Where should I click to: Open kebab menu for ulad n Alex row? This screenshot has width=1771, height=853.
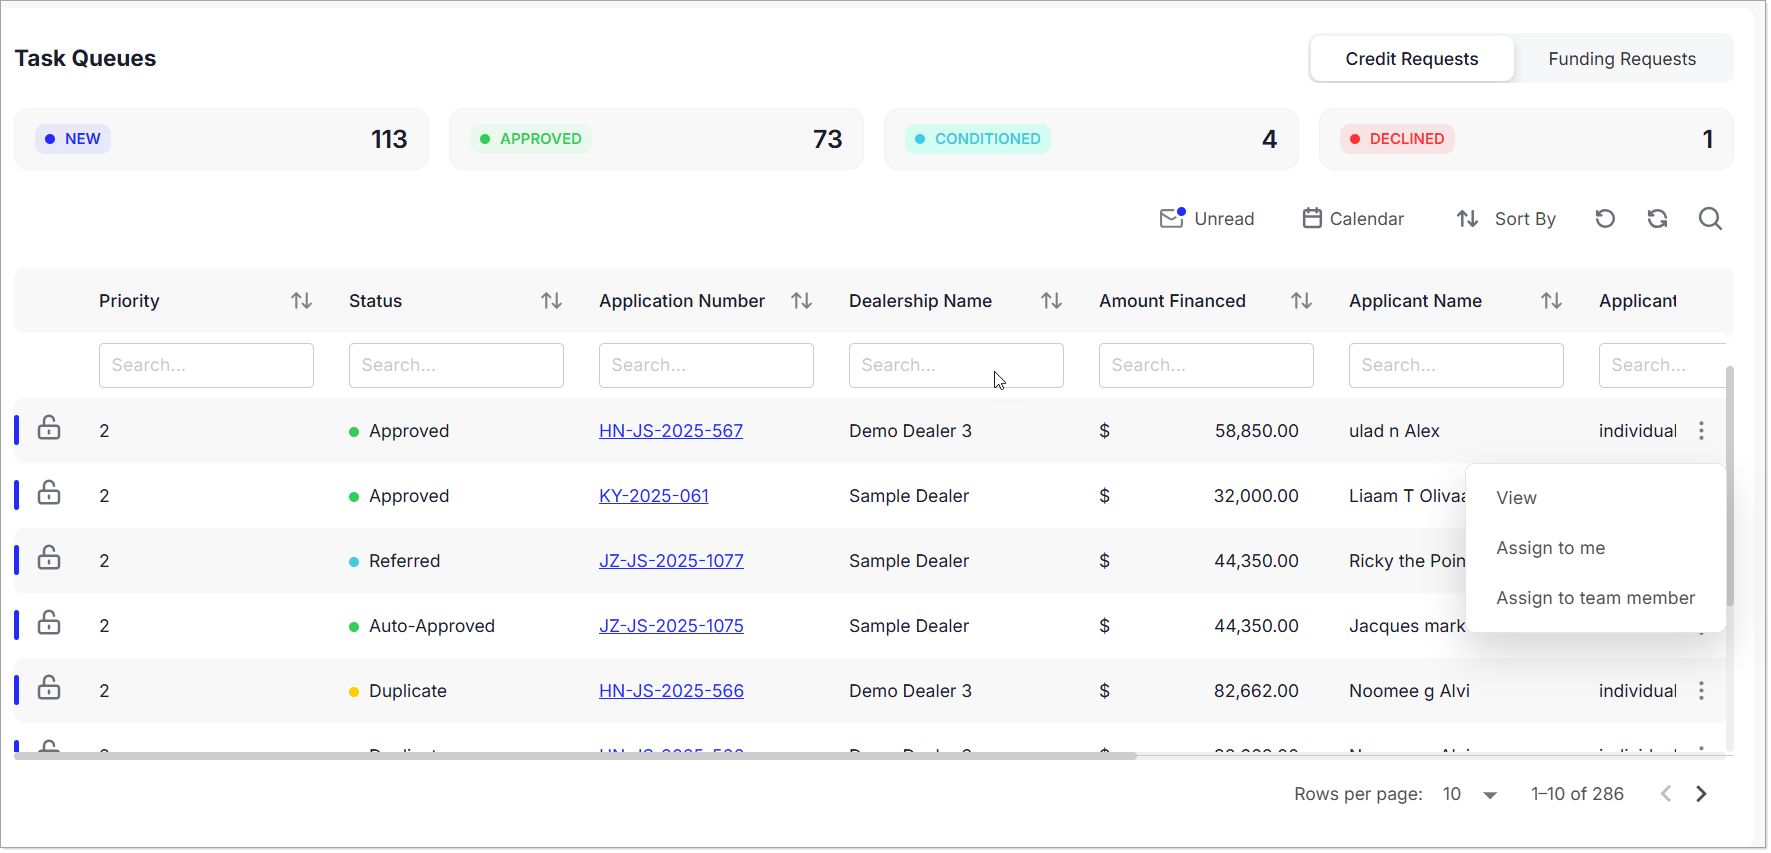point(1700,431)
